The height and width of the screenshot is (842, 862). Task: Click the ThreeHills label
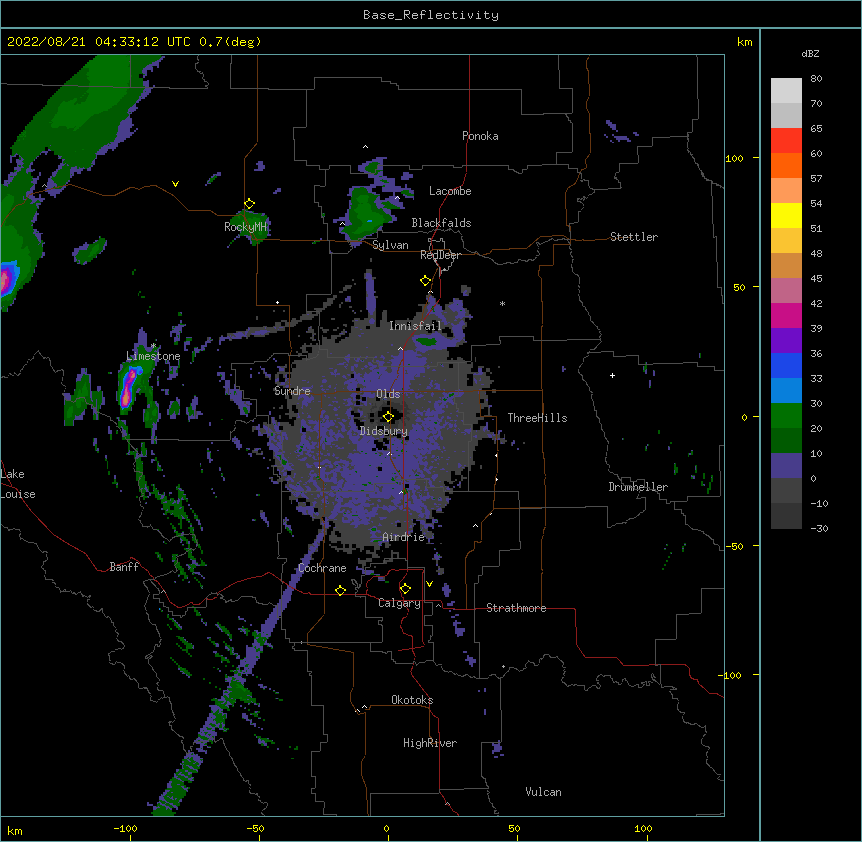coord(537,418)
